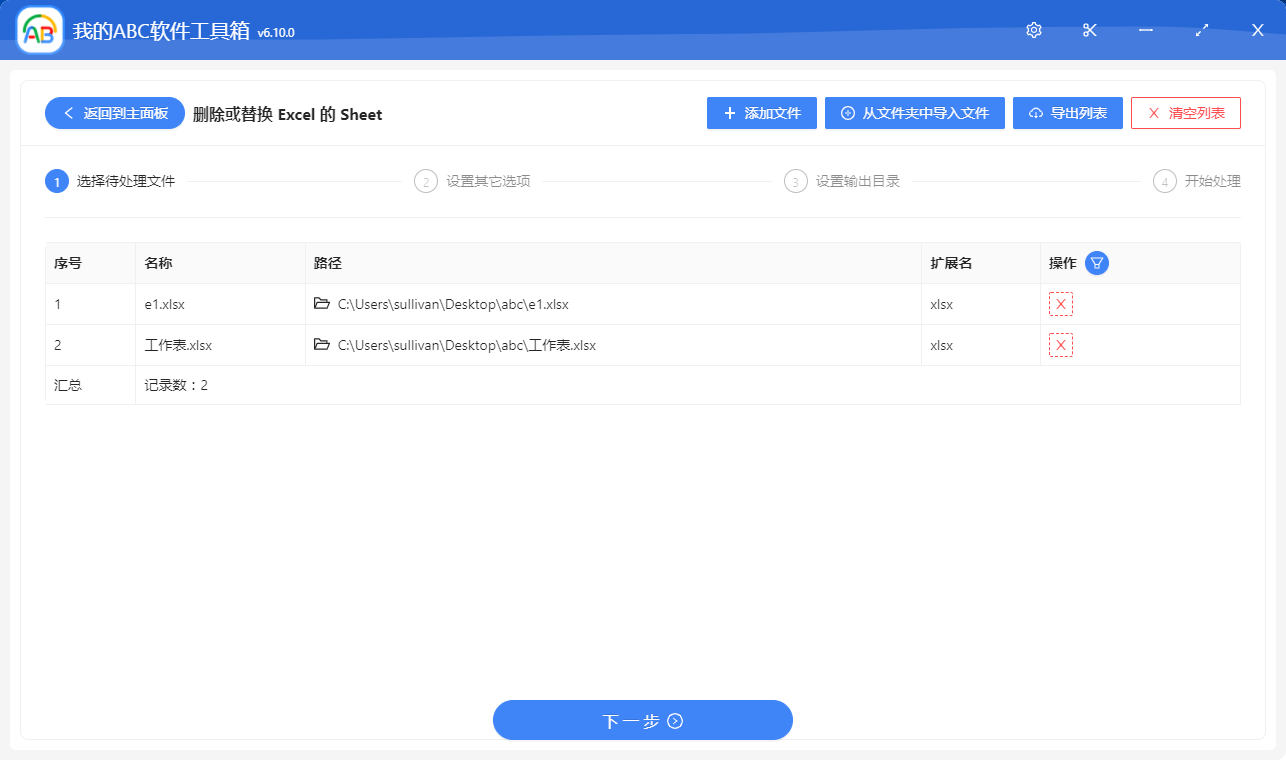Select step 3 设置输出目录
The image size is (1286, 760).
842,181
